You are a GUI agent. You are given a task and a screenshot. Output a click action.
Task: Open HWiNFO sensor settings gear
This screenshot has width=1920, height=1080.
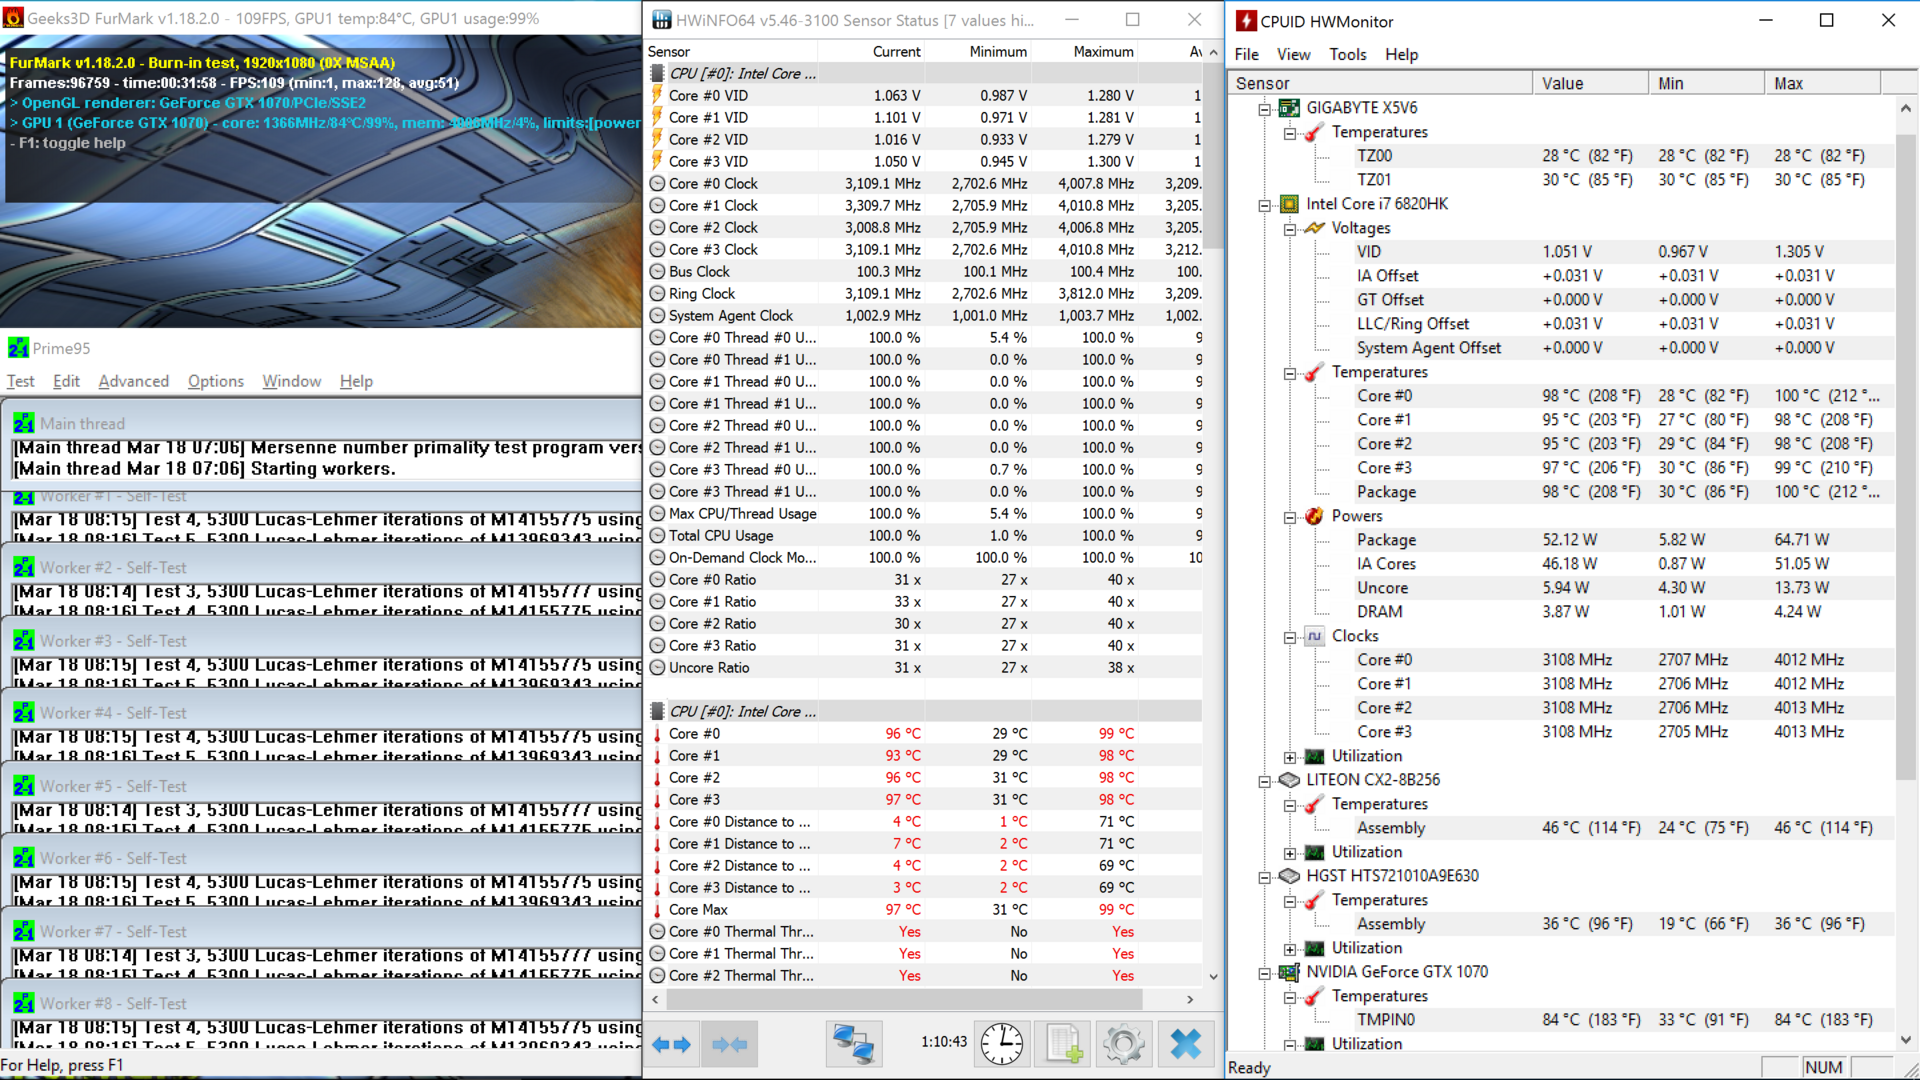(x=1123, y=1044)
